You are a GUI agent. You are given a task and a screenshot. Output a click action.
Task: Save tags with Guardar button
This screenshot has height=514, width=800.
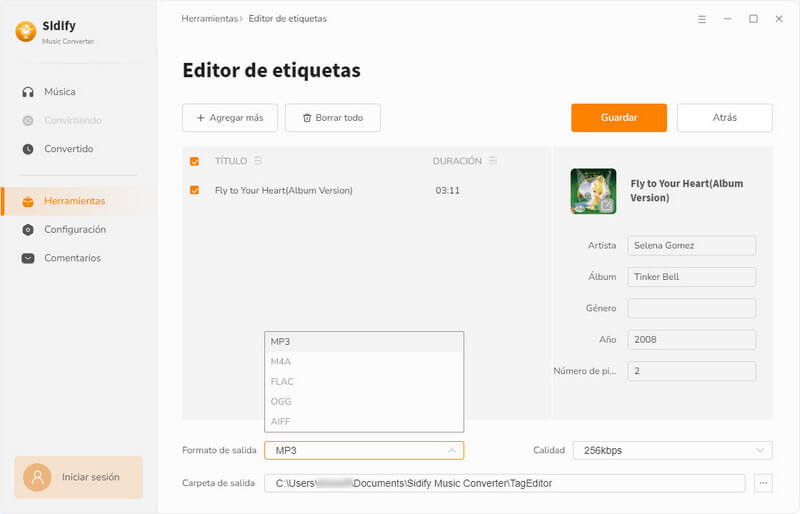(619, 118)
